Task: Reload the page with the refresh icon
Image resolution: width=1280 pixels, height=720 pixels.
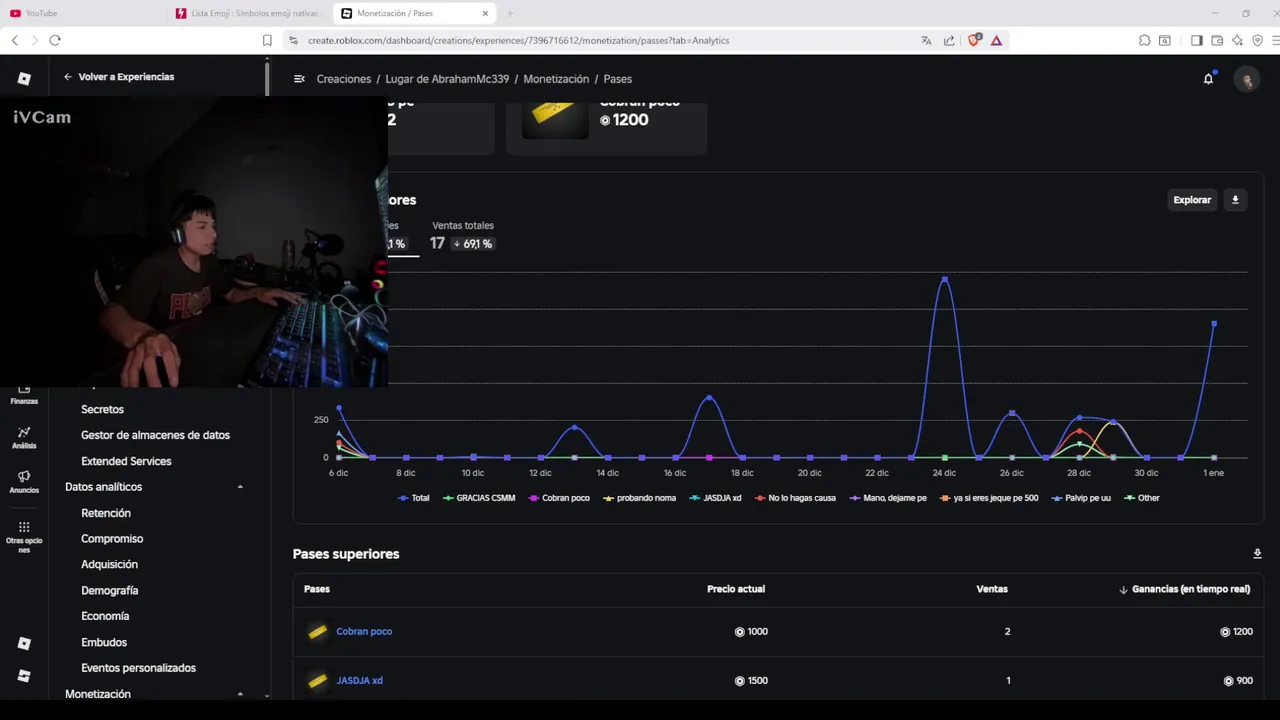Action: 55,40
